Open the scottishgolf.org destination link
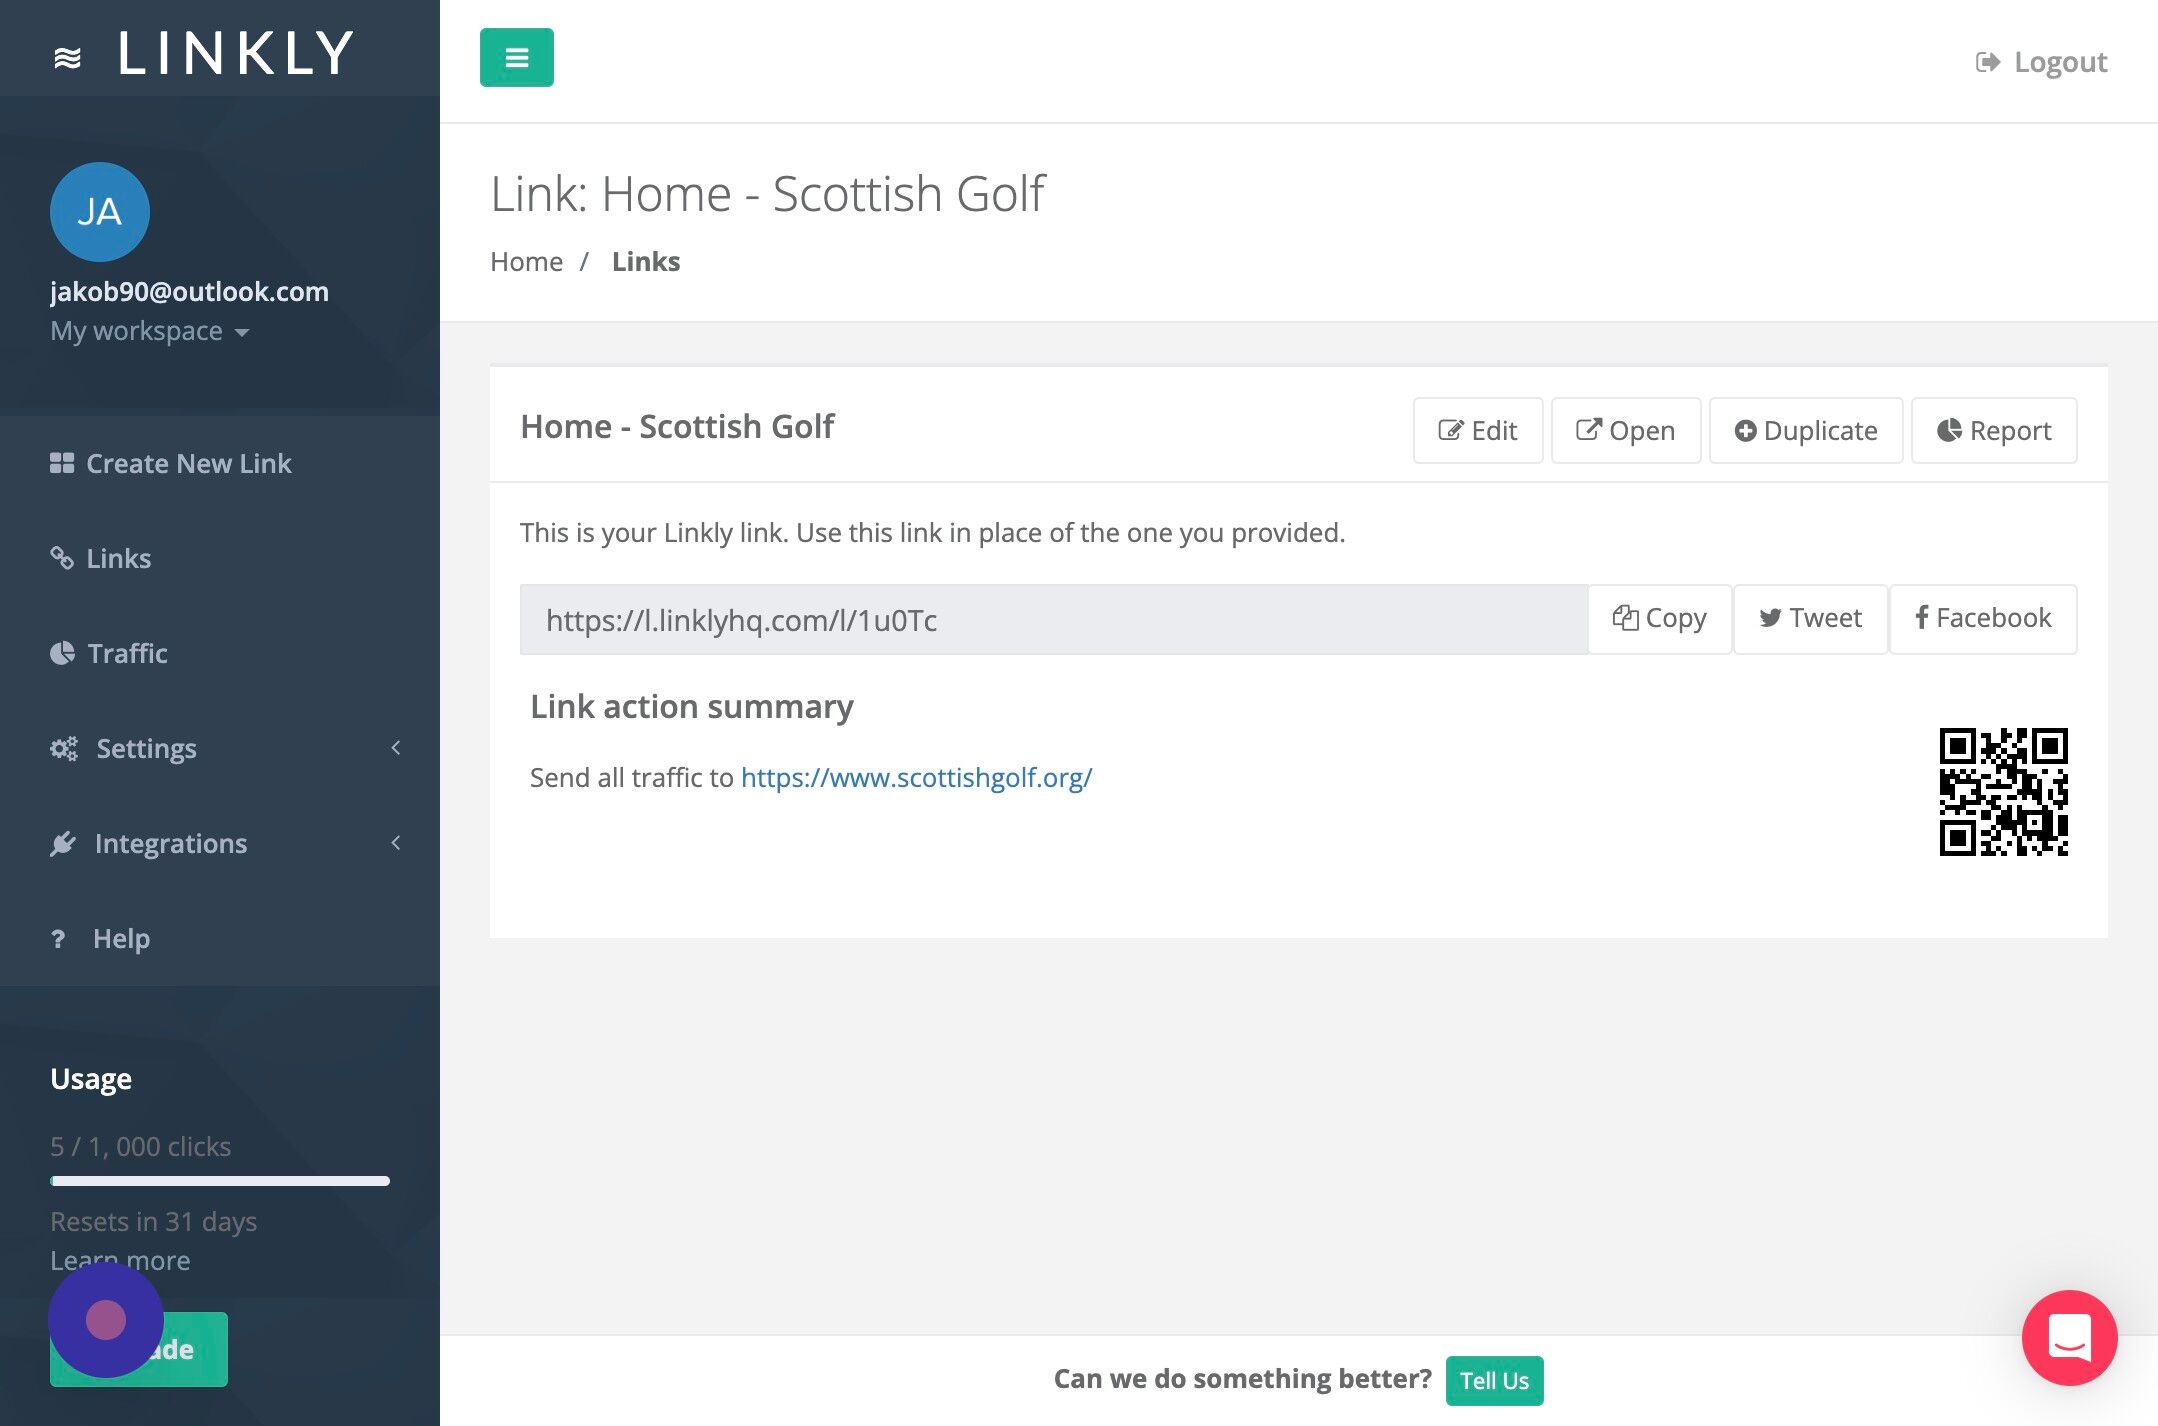Screen dimensions: 2158x1426 (x=916, y=777)
